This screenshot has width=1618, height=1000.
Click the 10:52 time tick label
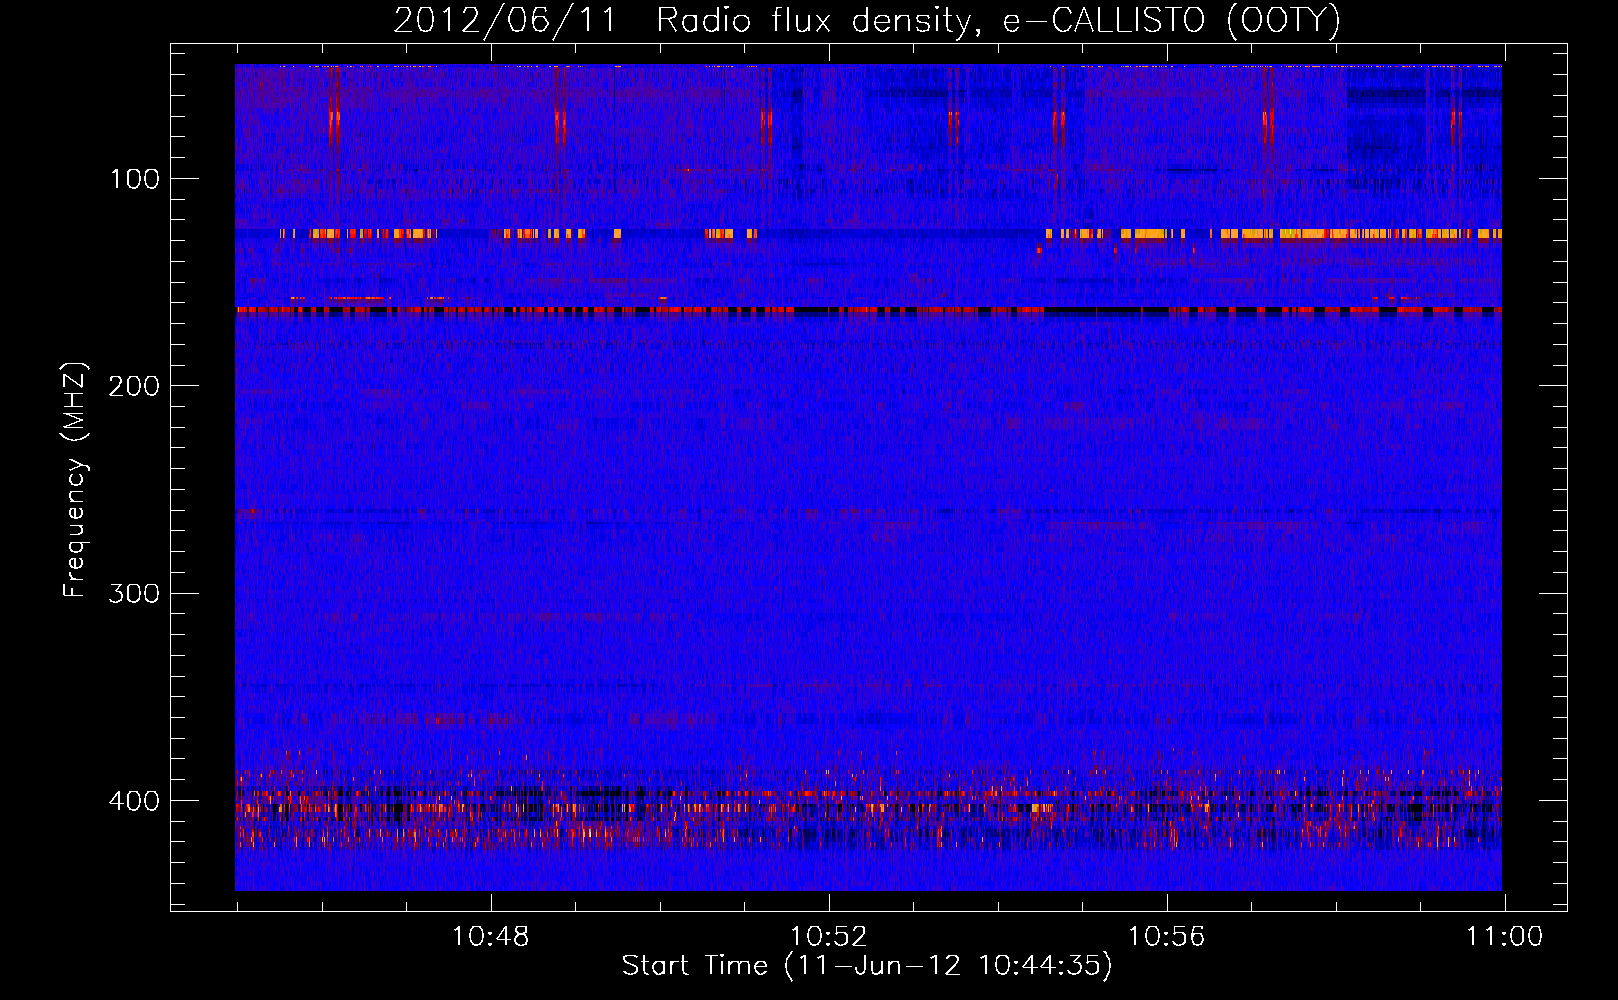[828, 937]
